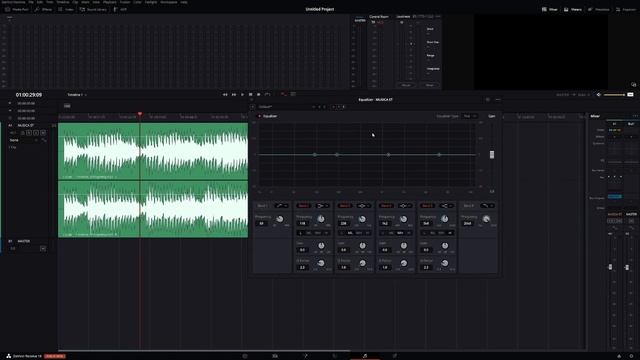Open the Media Pool panel
The image size is (640, 360).
[17, 9]
